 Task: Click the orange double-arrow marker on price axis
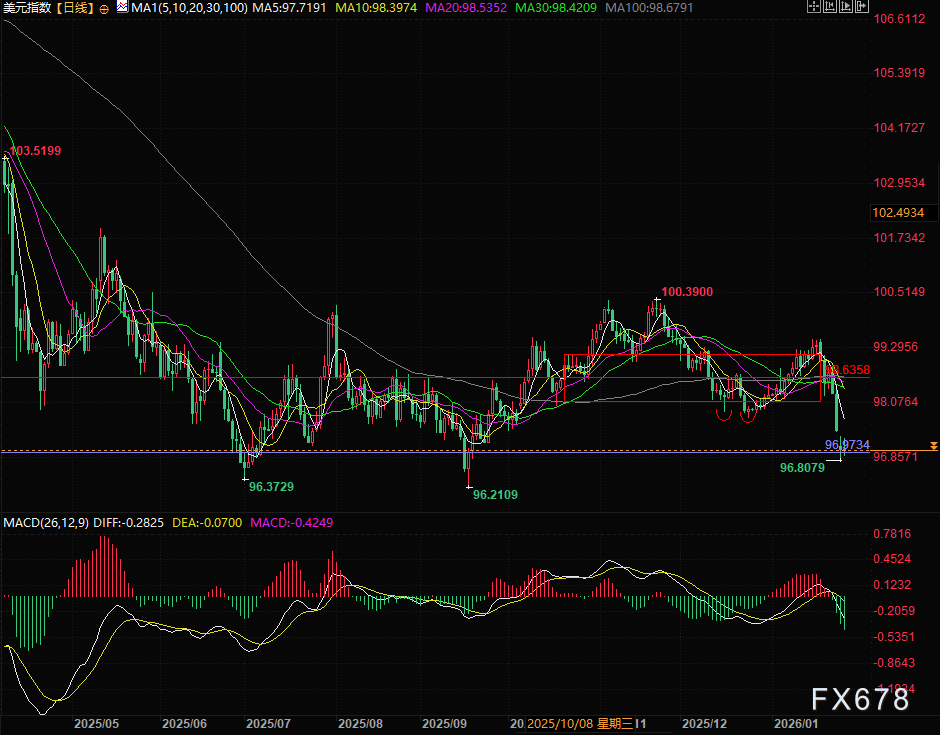click(932, 444)
